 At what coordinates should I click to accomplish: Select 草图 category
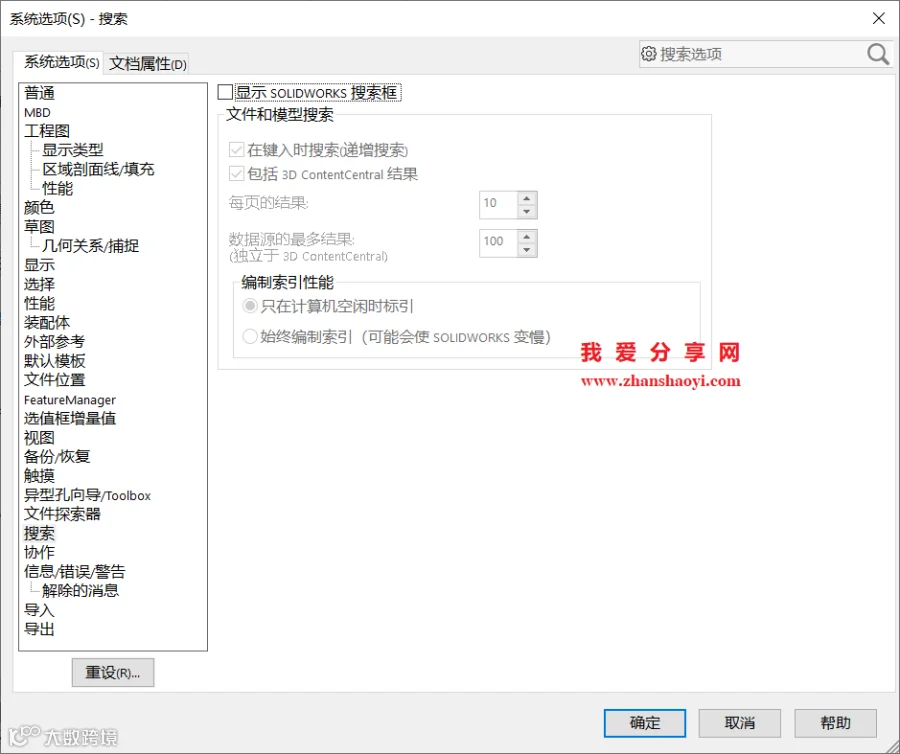[x=39, y=227]
